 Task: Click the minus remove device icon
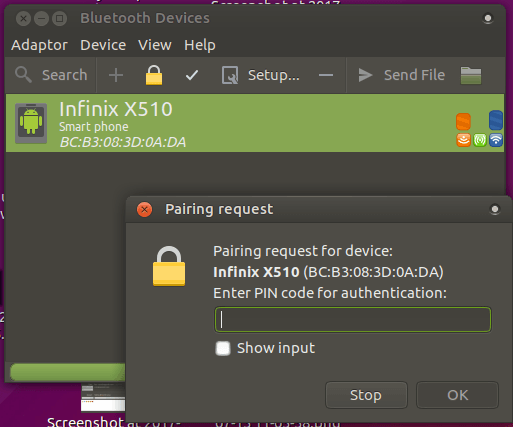pos(326,75)
